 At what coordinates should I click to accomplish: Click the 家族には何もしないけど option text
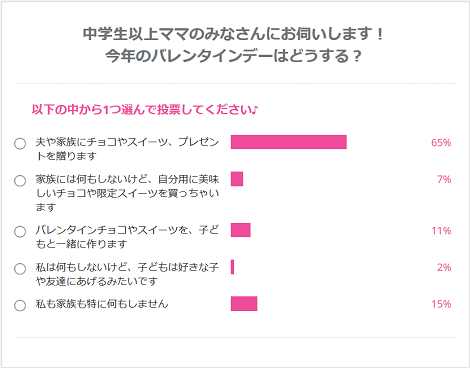pyautogui.click(x=127, y=193)
